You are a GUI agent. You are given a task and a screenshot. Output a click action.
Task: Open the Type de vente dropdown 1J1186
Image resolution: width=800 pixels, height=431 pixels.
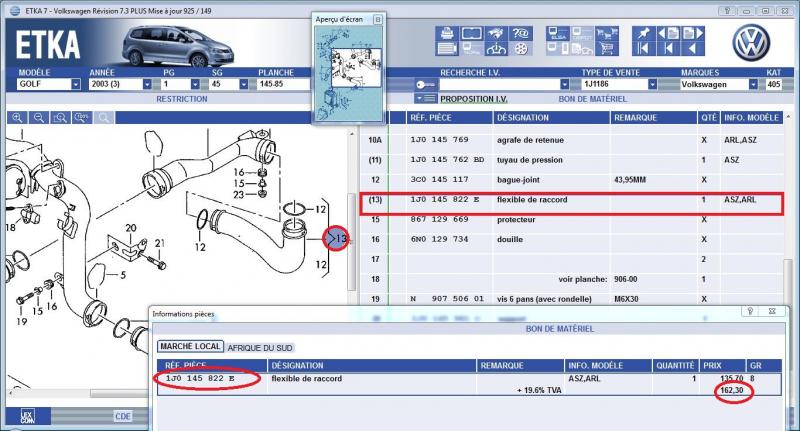pos(652,84)
